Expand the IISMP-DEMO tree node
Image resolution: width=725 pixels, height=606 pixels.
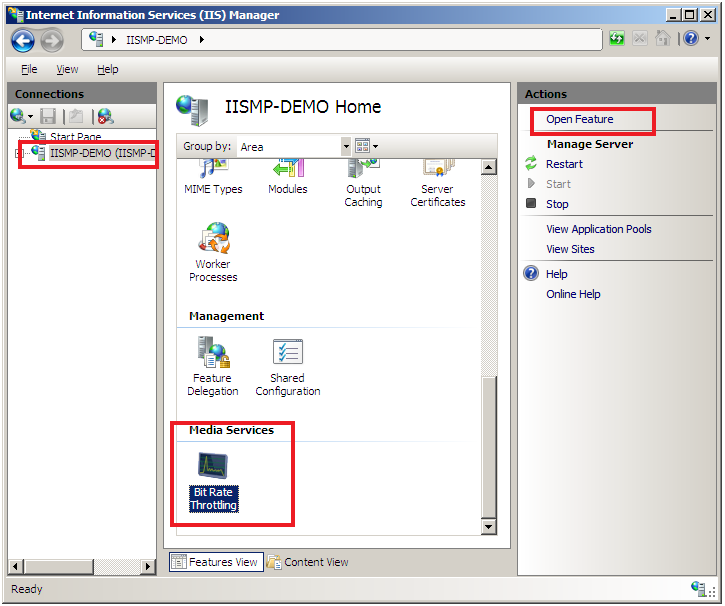(x=19, y=153)
